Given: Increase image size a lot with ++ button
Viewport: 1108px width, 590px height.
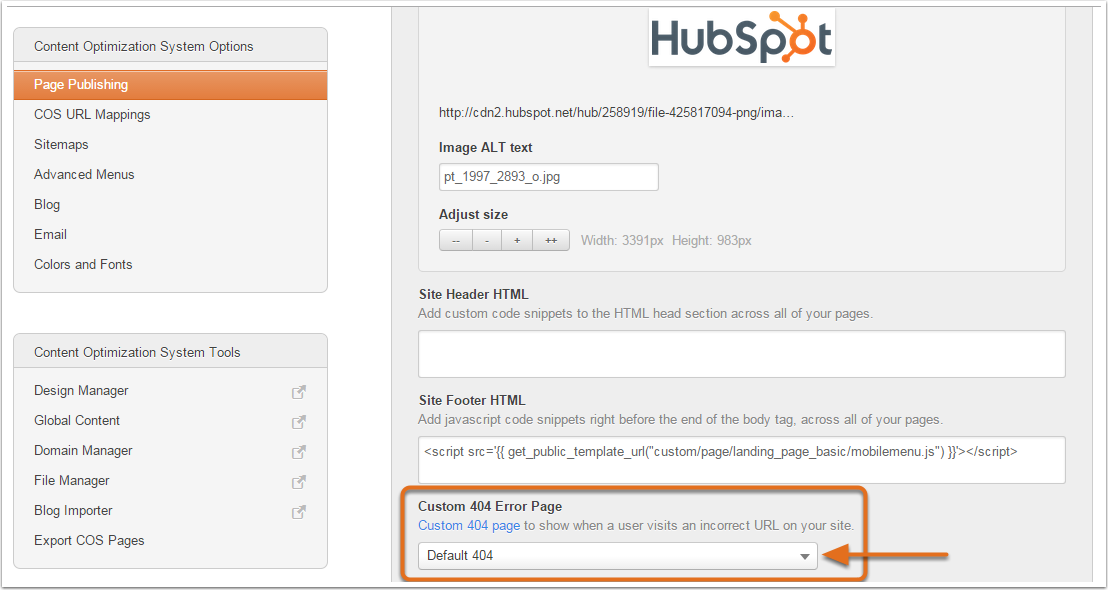Looking at the screenshot, I should coord(551,240).
